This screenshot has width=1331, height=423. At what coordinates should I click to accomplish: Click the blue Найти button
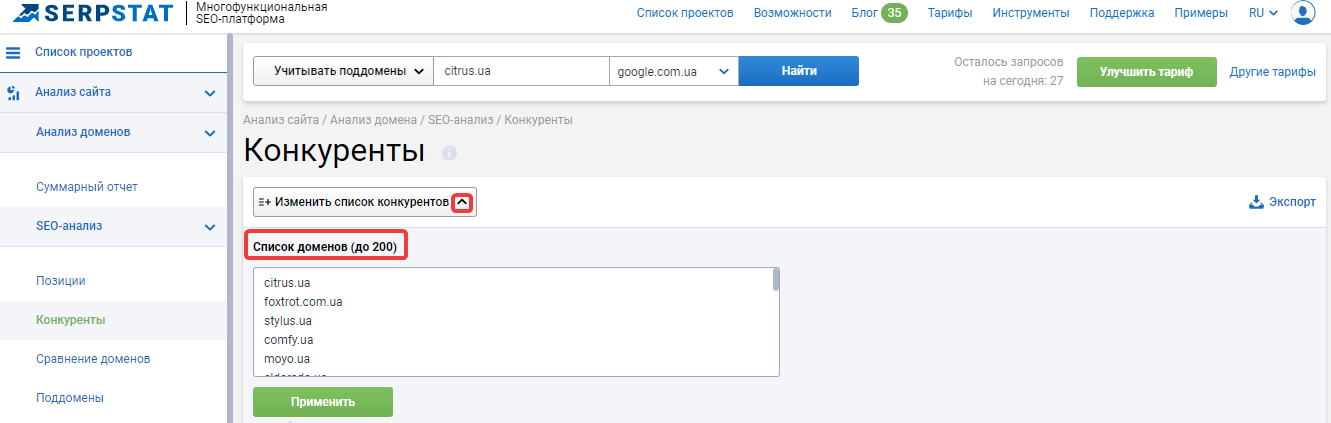(x=799, y=71)
